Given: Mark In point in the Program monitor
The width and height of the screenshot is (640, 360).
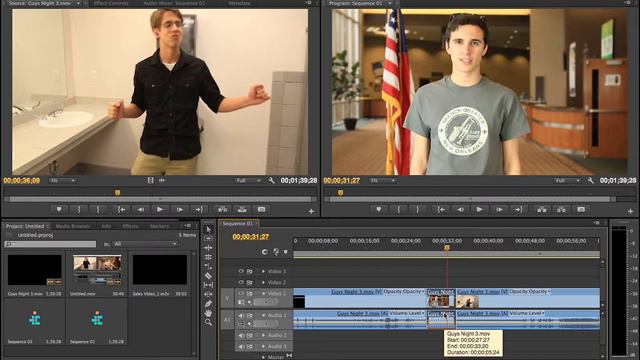Looking at the screenshot, I should [398, 209].
